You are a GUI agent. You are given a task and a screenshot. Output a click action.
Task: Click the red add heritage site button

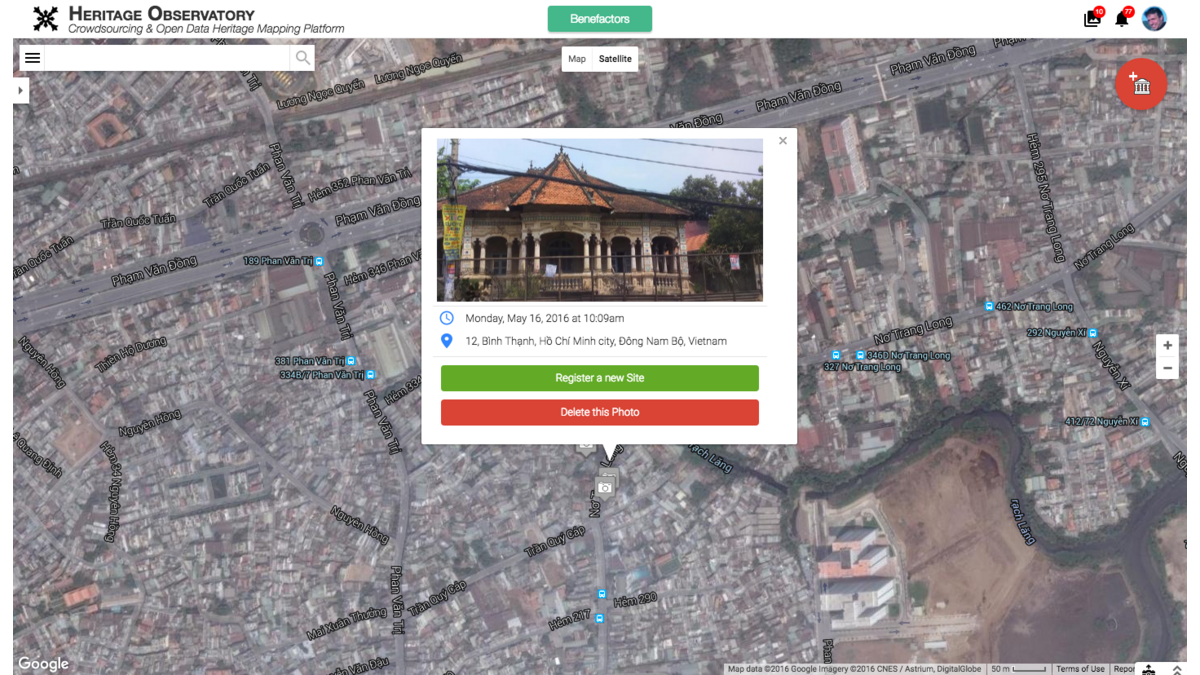coord(1141,85)
